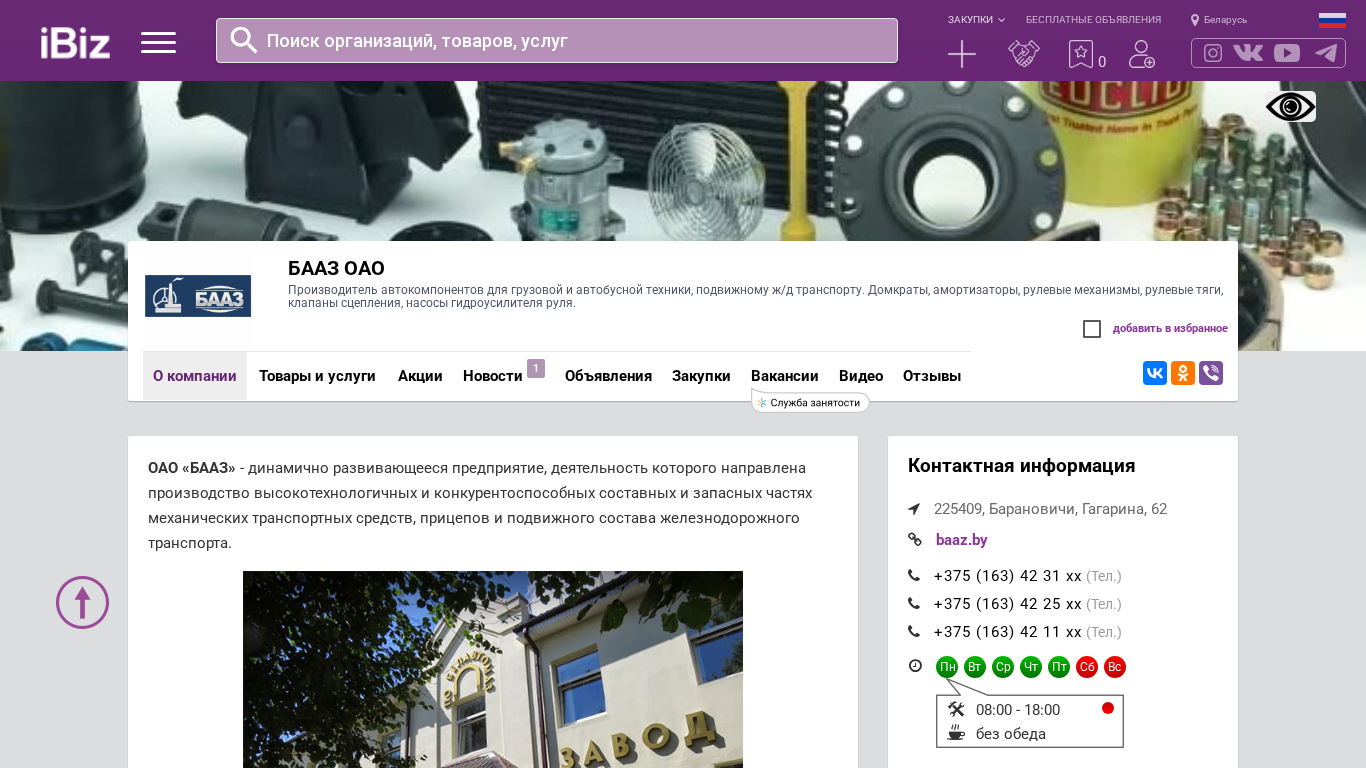Click the factory building photo
This screenshot has width=1366, height=768.
pyautogui.click(x=493, y=669)
